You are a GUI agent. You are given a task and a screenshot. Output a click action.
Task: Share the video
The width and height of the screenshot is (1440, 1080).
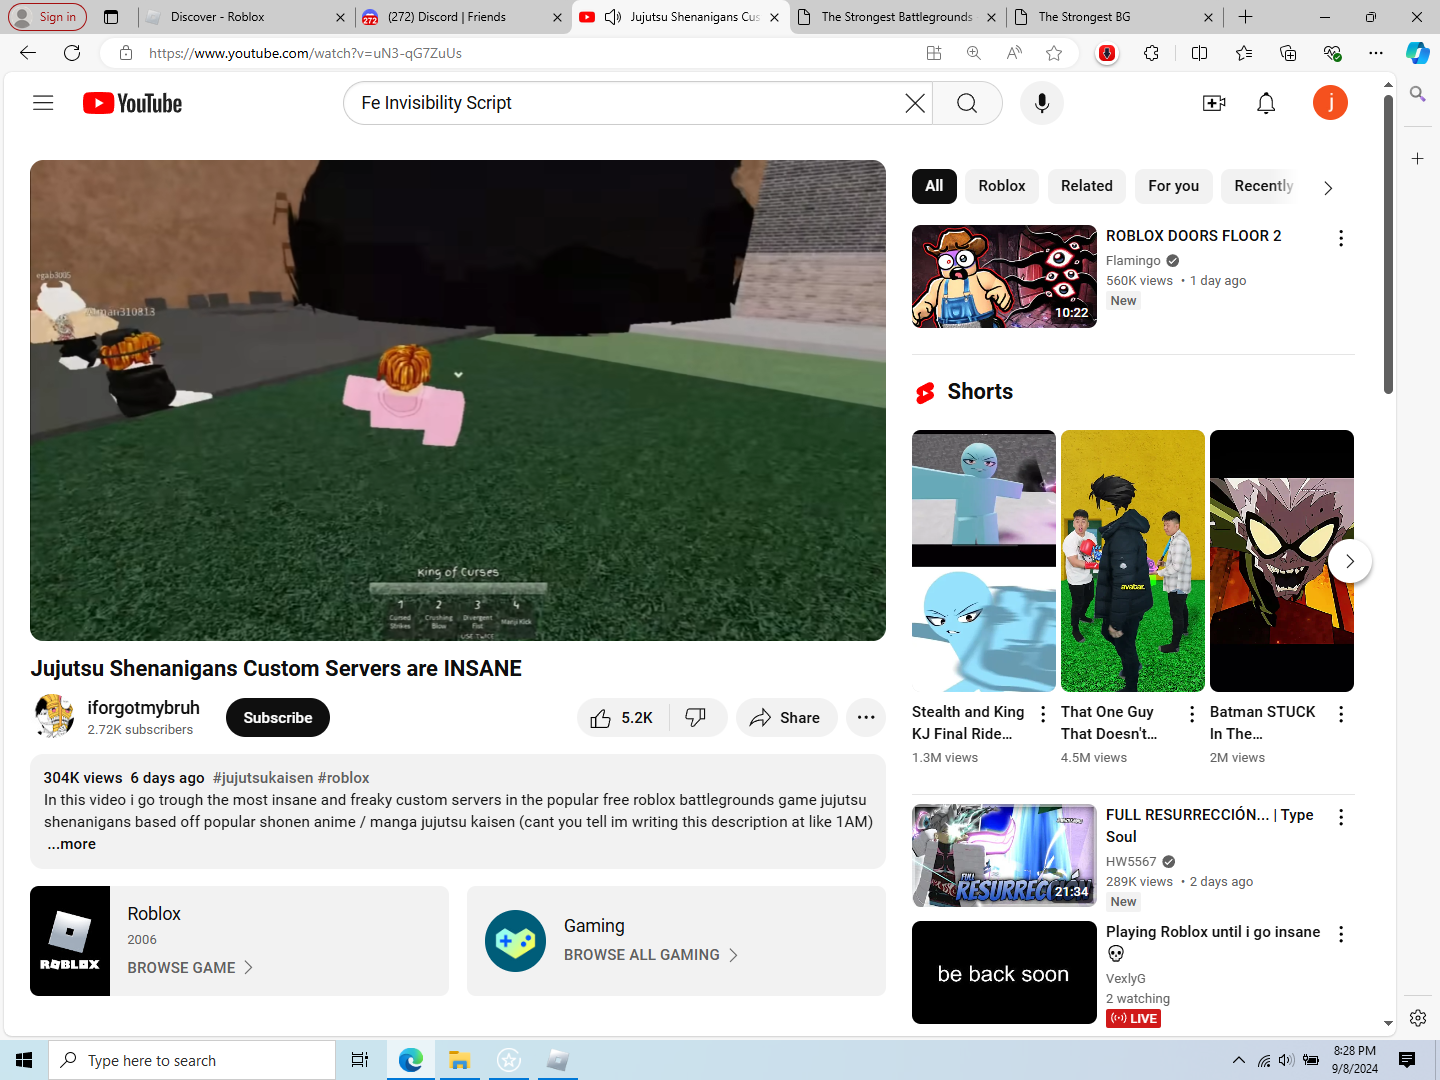[x=786, y=718]
